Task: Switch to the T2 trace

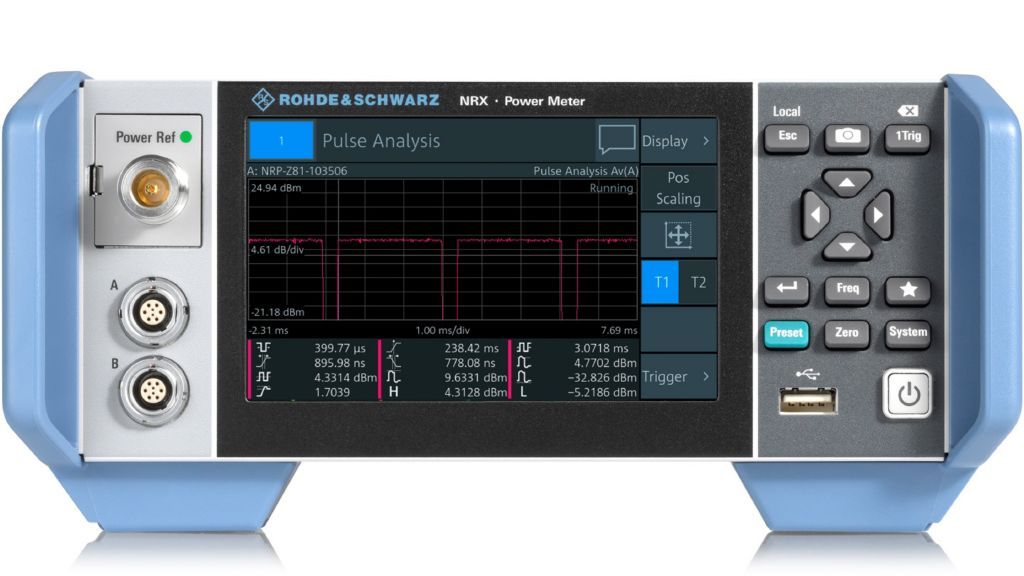Action: click(698, 282)
